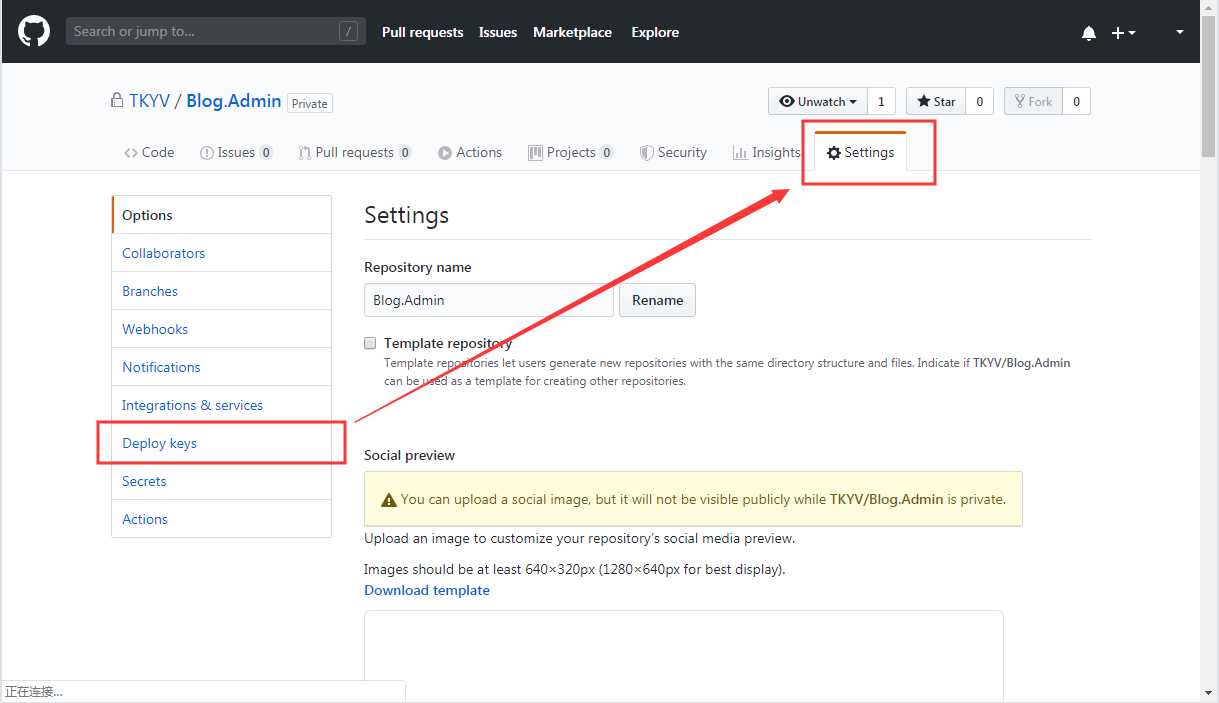Screen dimensions: 1219x703
Task: Click the warning triangle in social preview notice
Action: tap(389, 499)
